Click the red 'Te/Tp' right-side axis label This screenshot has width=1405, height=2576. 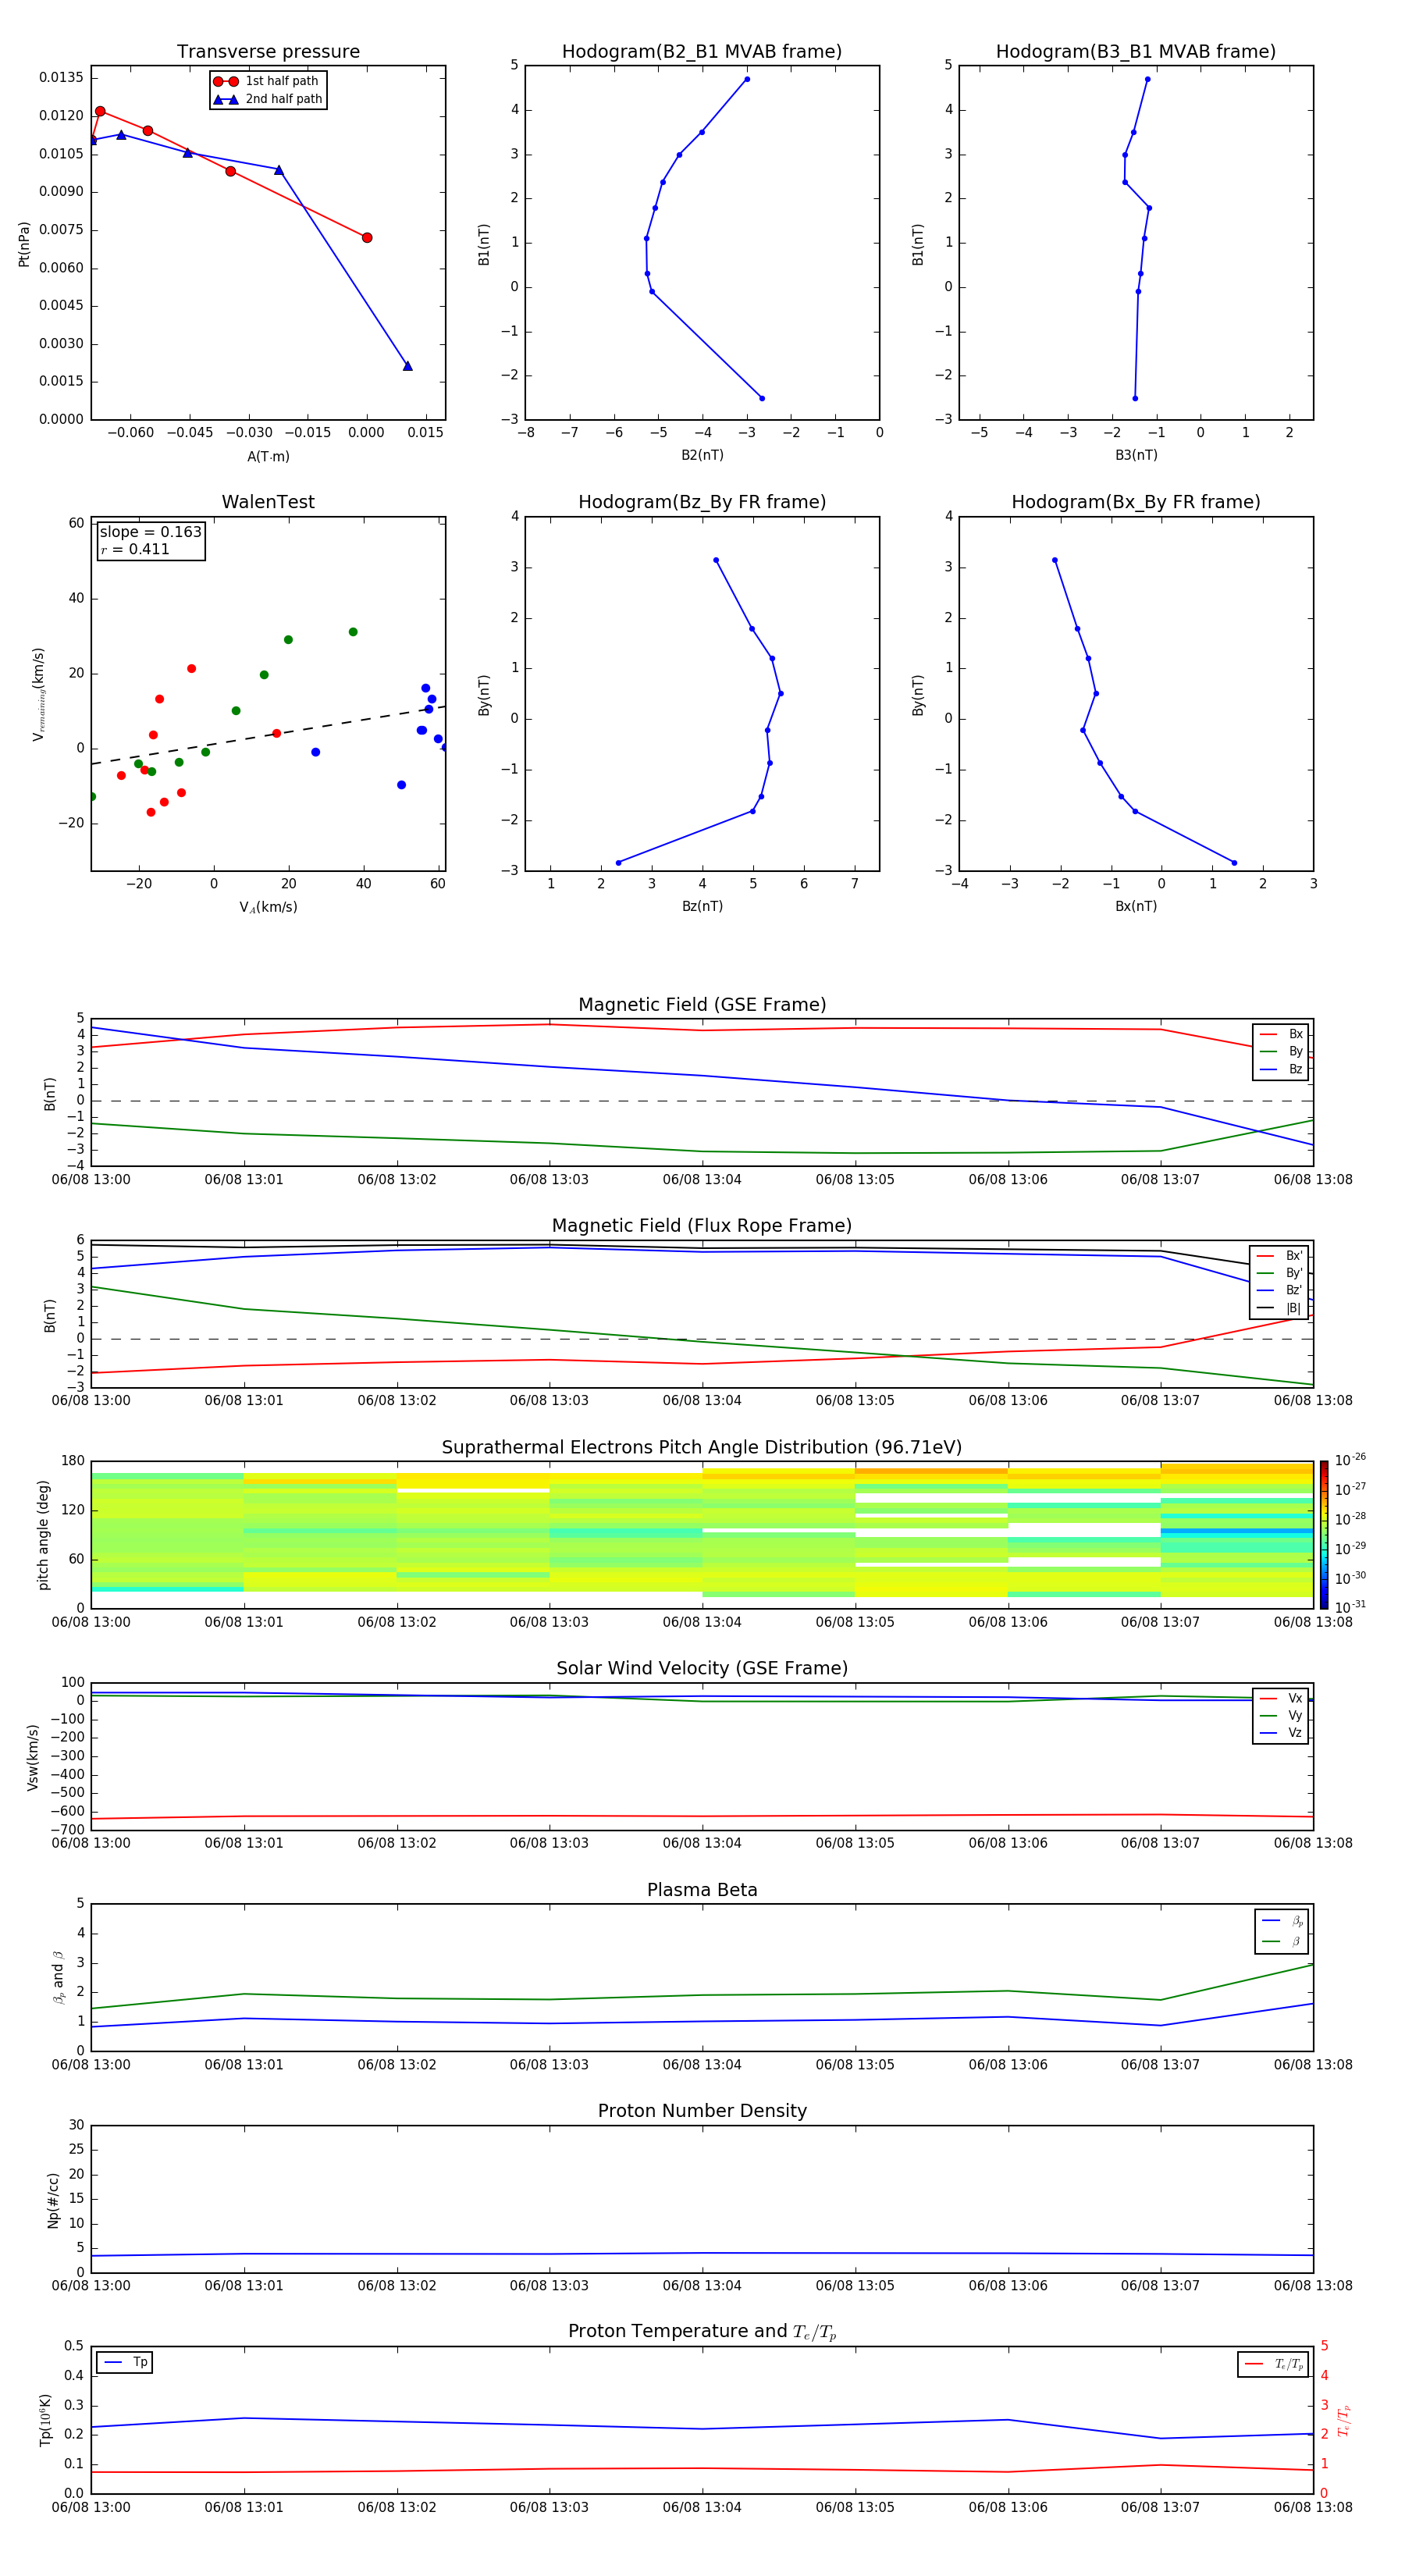point(1343,2420)
